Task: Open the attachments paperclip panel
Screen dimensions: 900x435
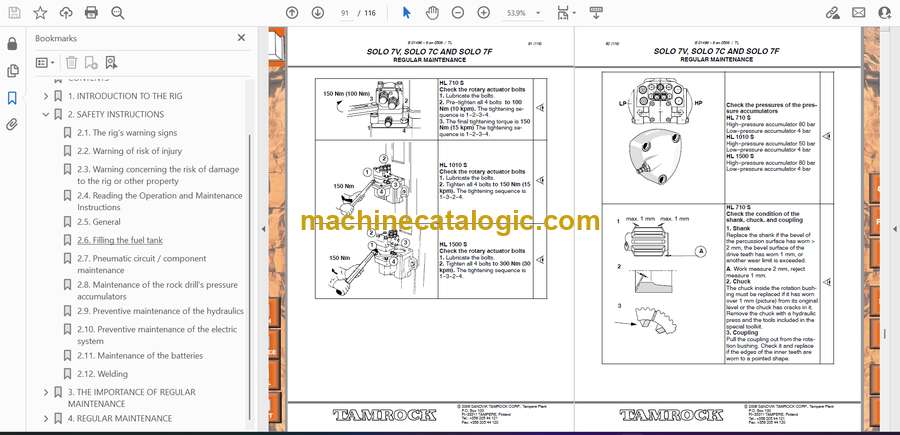Action: click(12, 125)
